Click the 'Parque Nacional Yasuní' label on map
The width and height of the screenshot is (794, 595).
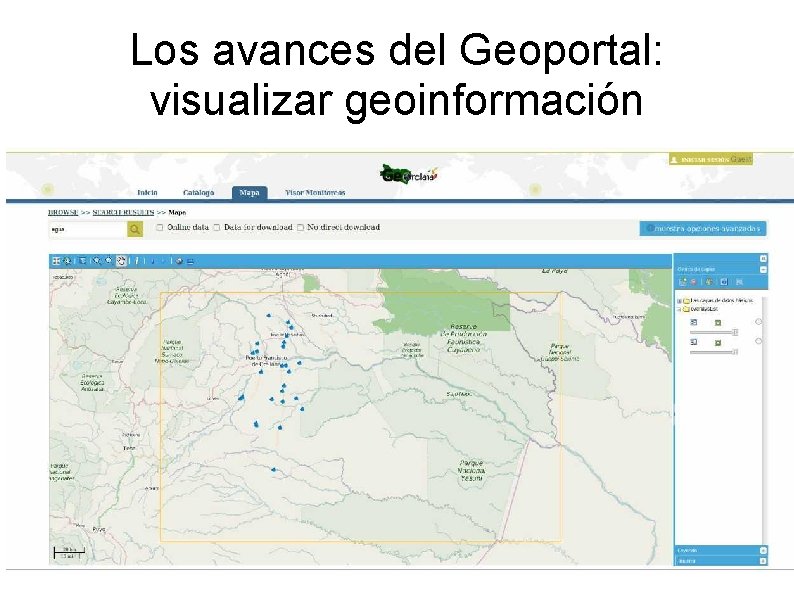click(471, 470)
